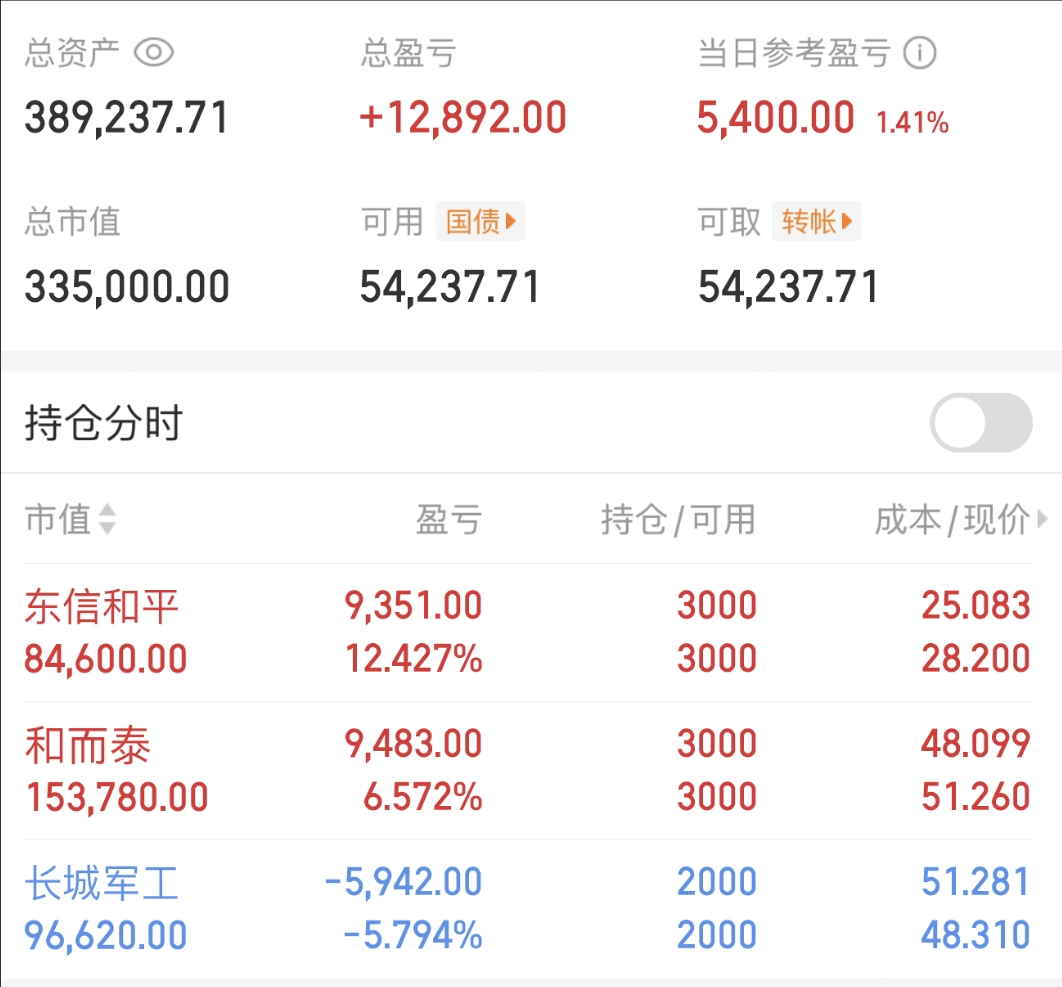This screenshot has width=1062, height=987.
Task: Open 长城军工 stock holding
Action: tap(102, 883)
